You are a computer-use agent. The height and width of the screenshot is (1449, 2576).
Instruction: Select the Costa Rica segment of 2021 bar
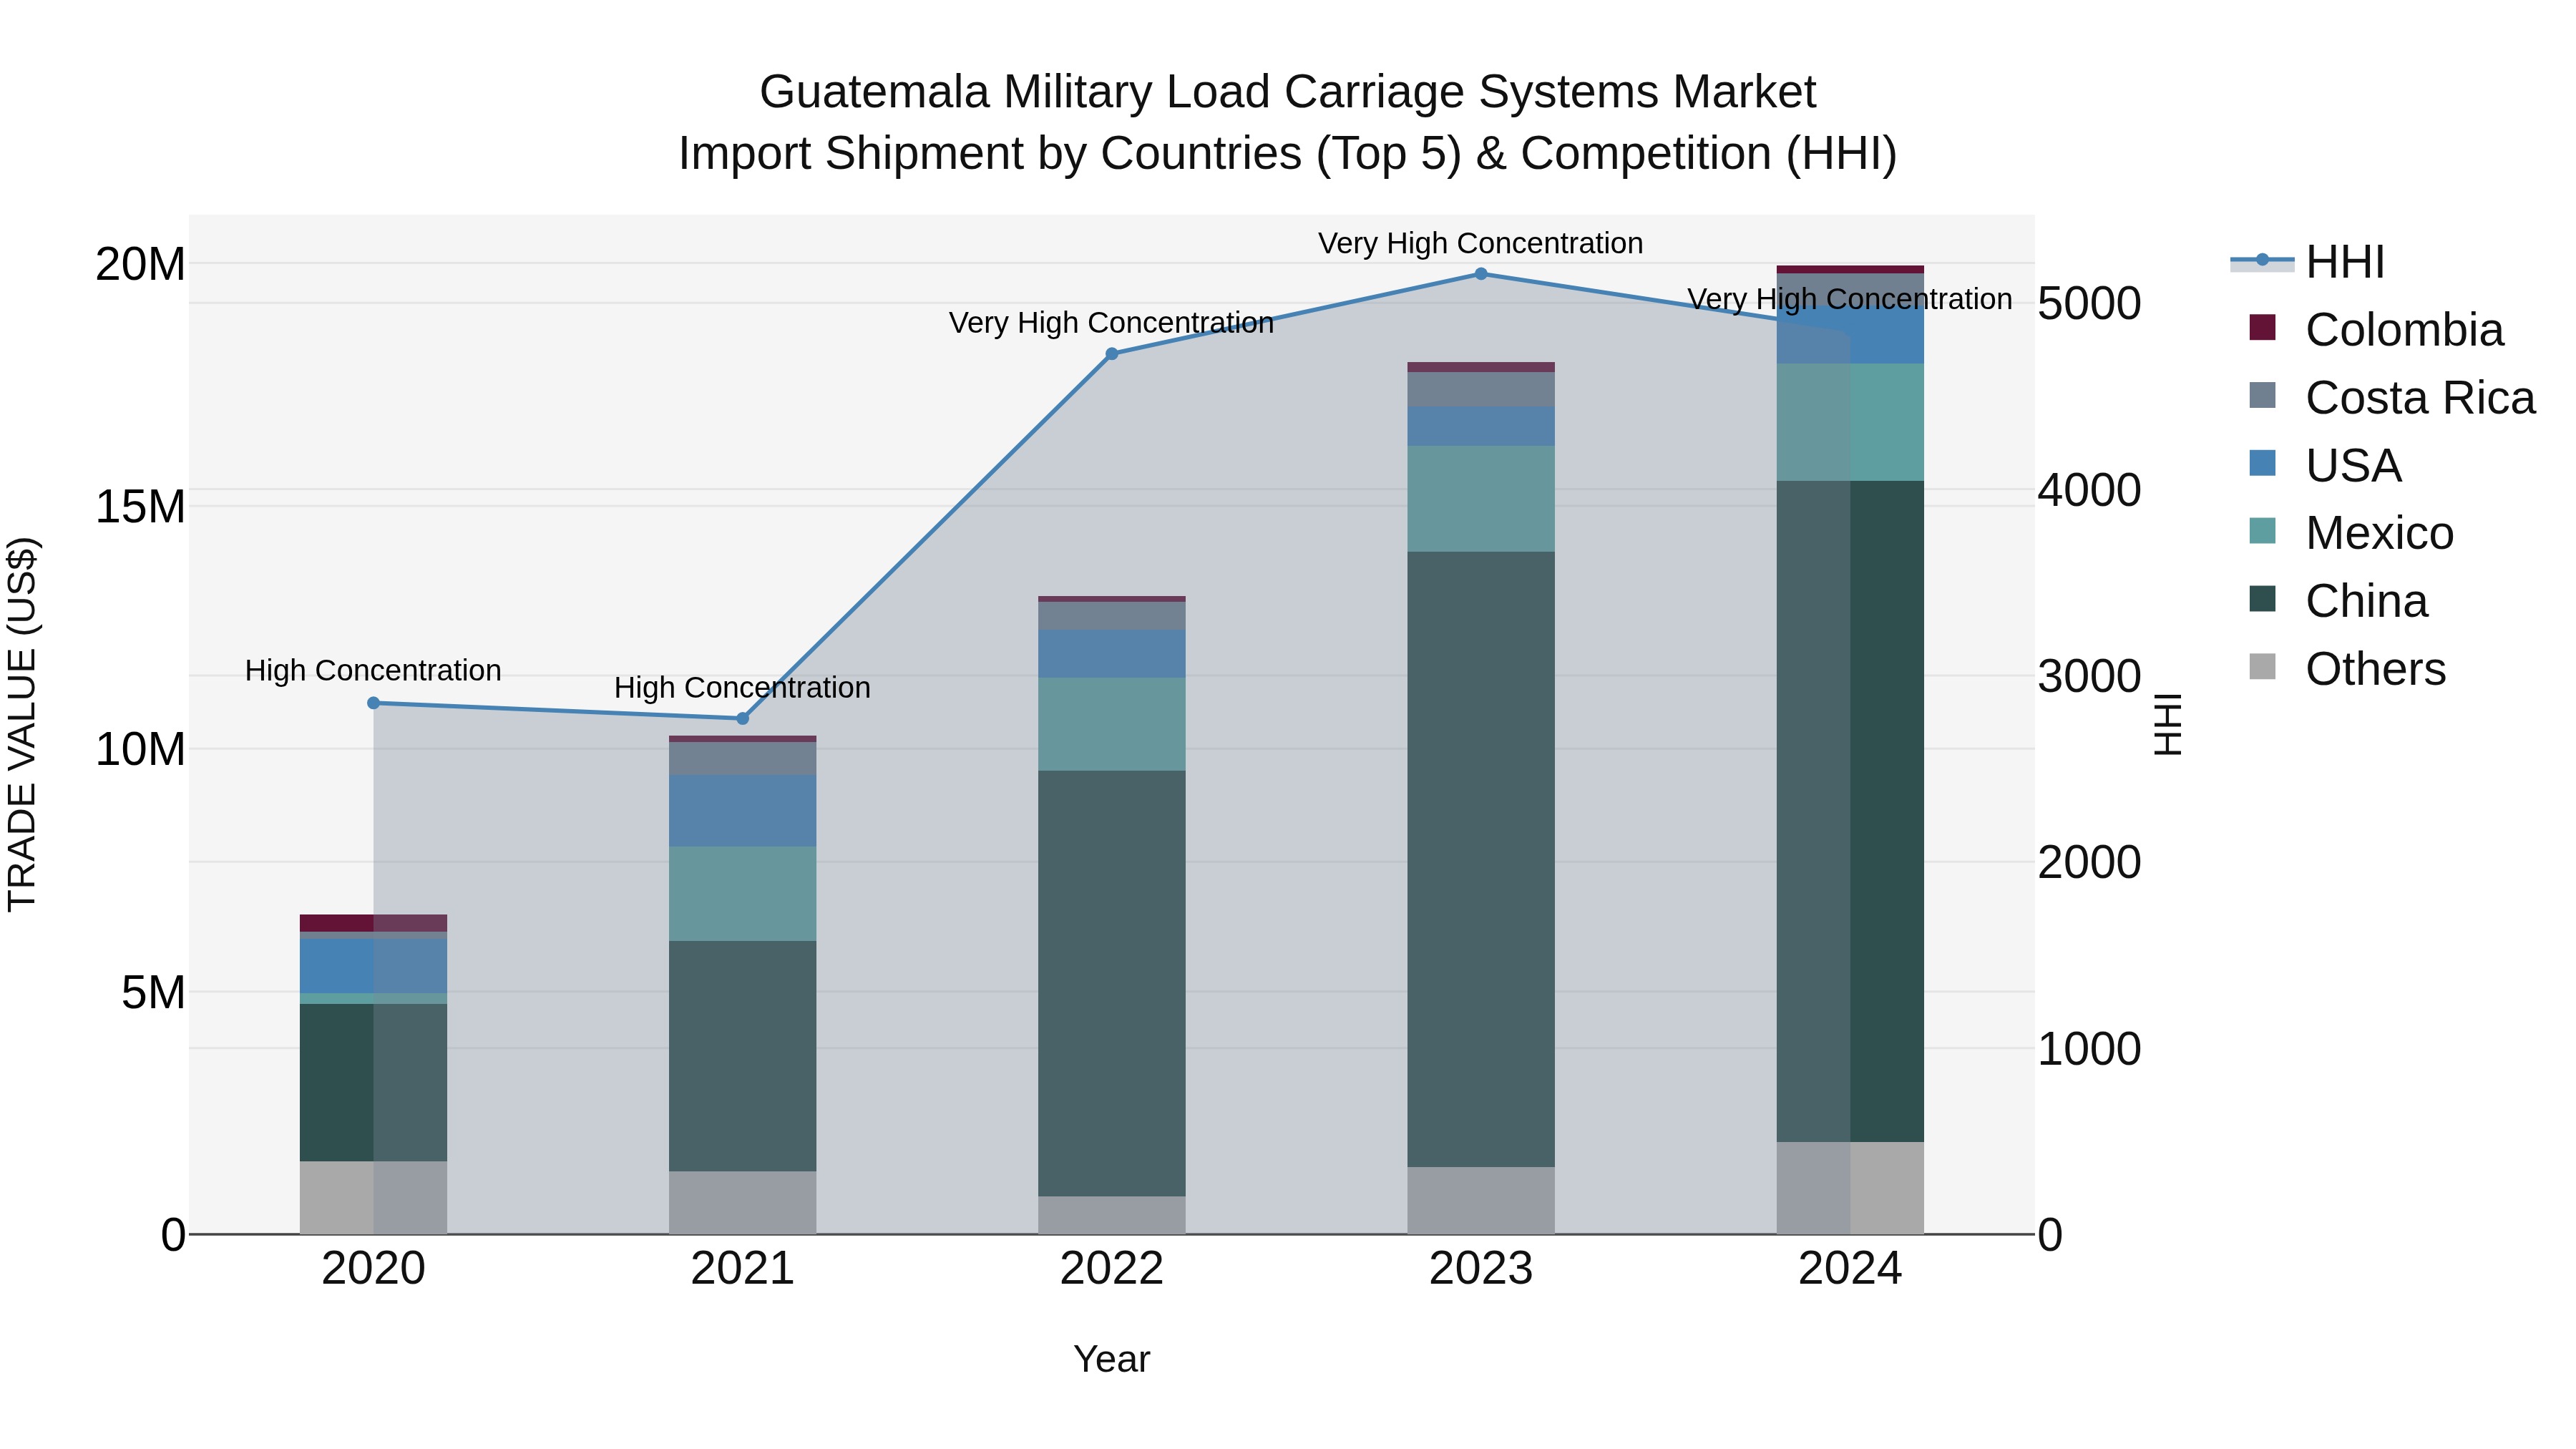[743, 758]
